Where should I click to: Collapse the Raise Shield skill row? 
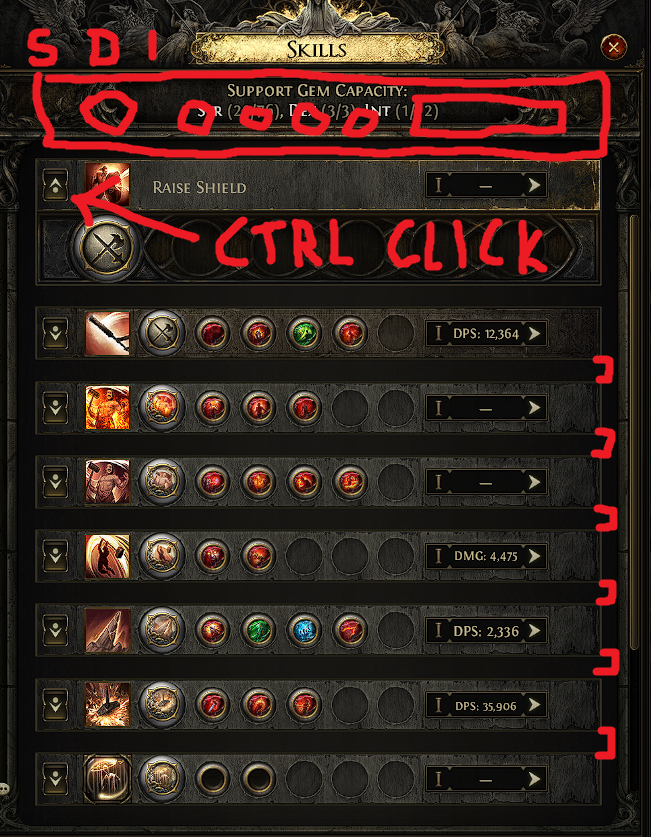click(x=55, y=185)
